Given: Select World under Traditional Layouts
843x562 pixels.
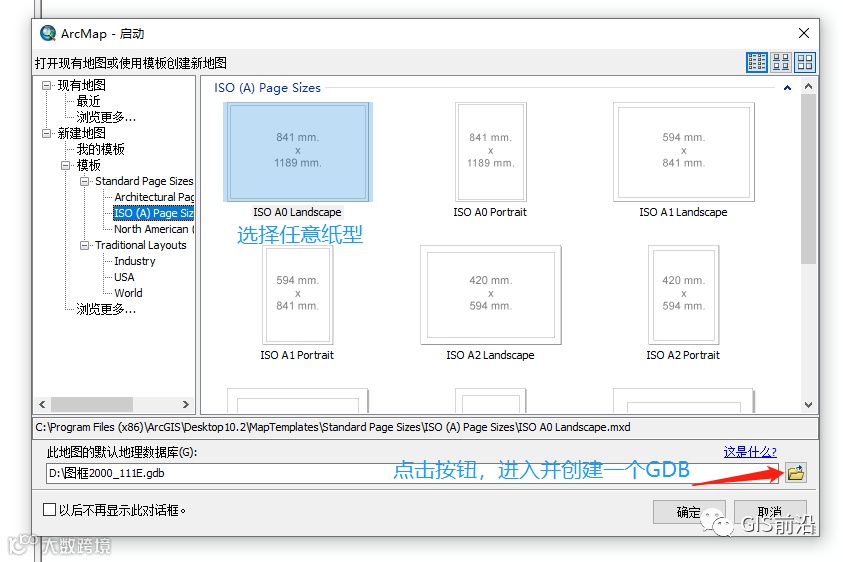Looking at the screenshot, I should pos(128,293).
